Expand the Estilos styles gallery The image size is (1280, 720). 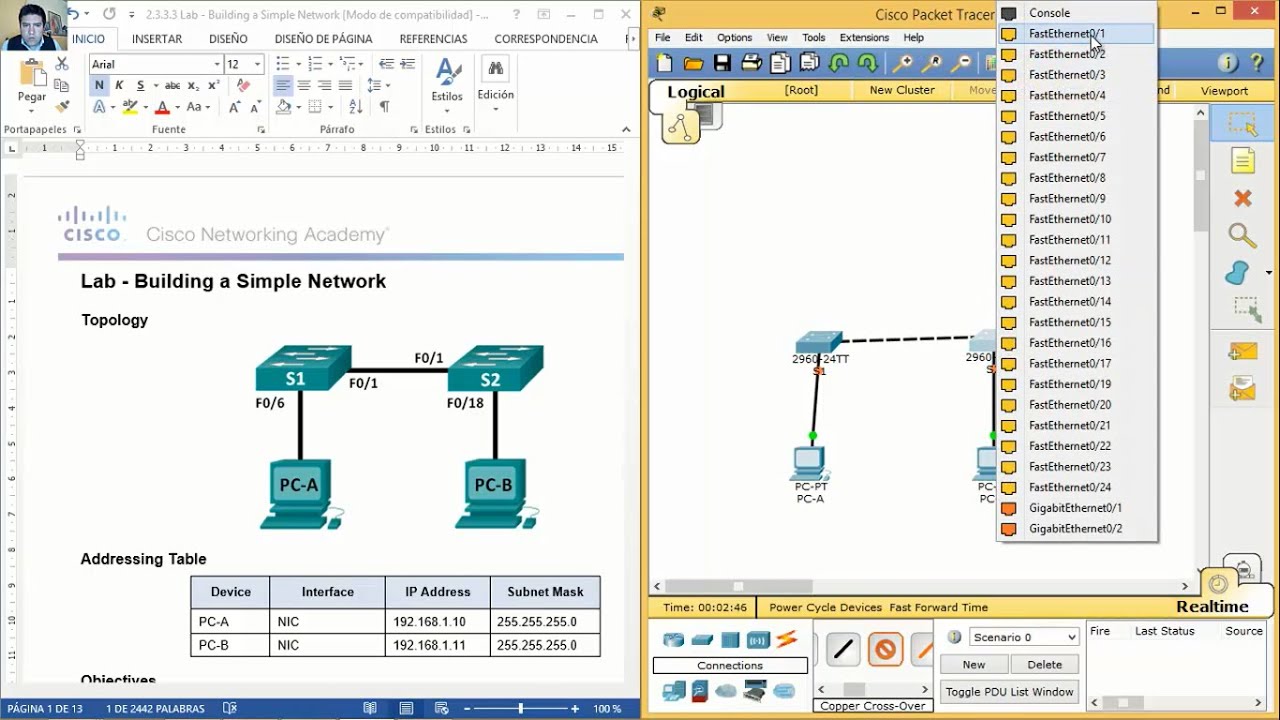tap(447, 86)
